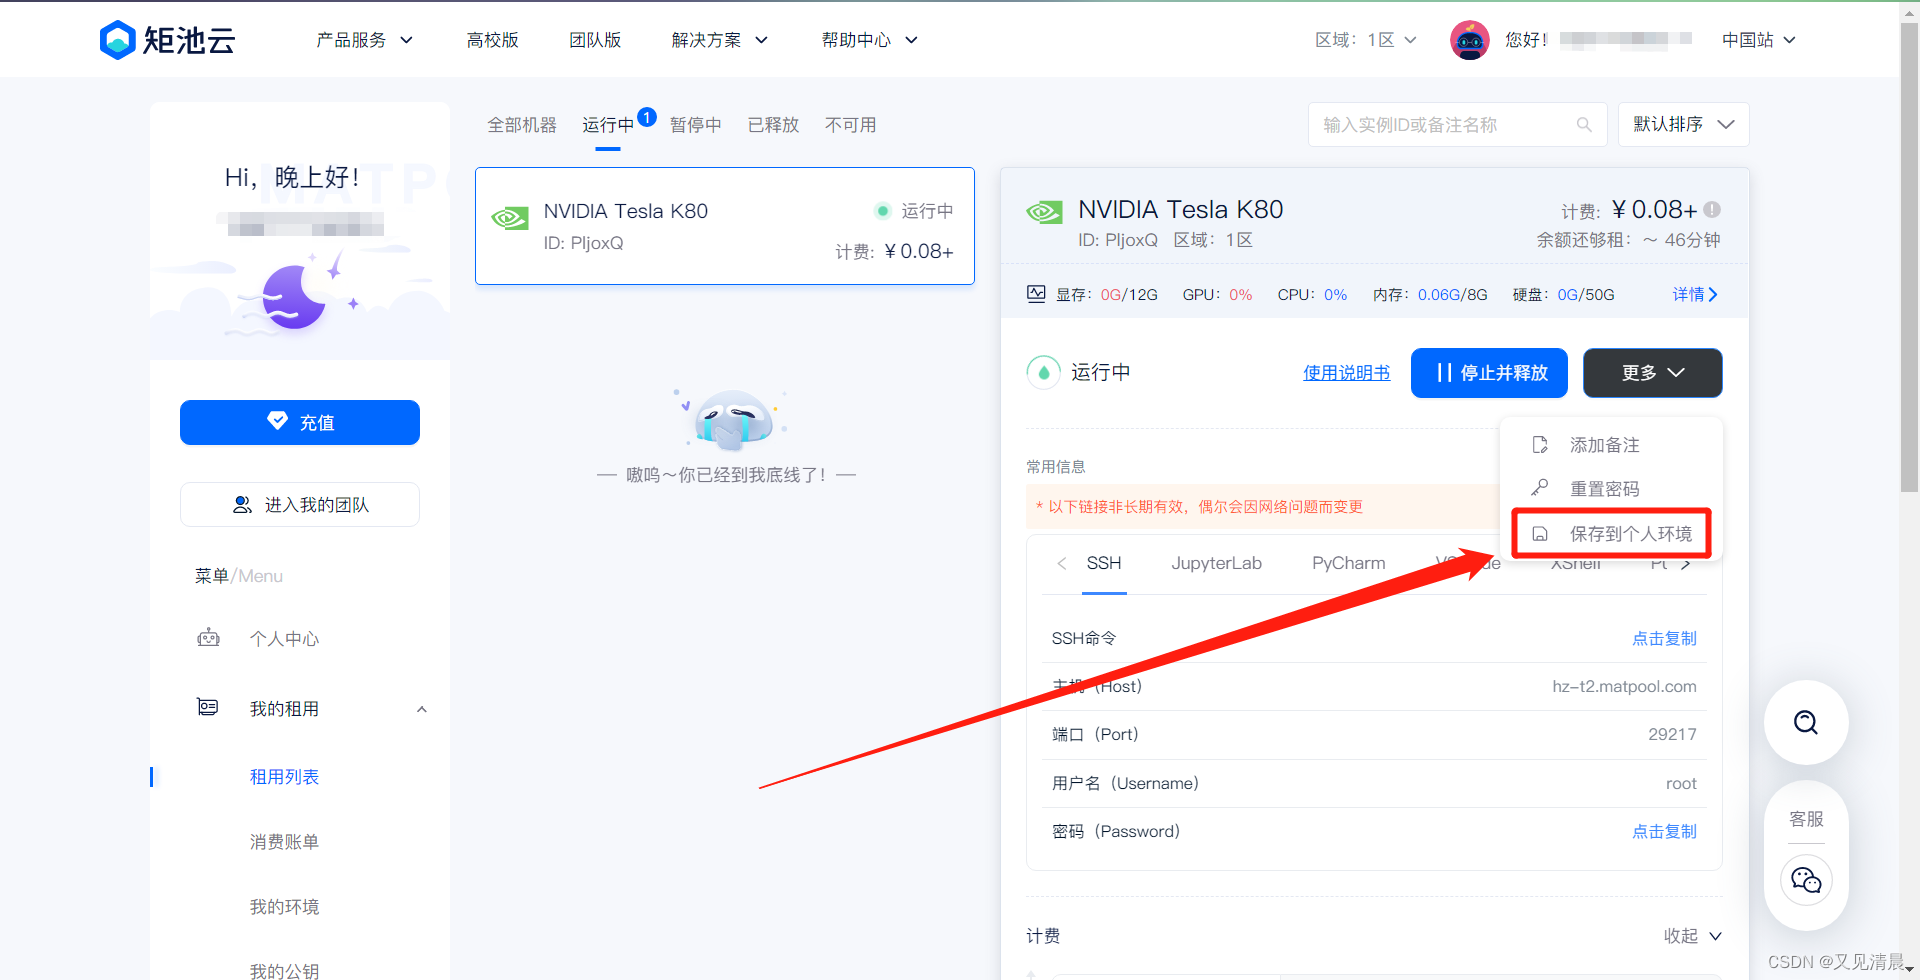Click the team icon in 进入我的团队 button
This screenshot has width=1920, height=980.
pos(242,505)
